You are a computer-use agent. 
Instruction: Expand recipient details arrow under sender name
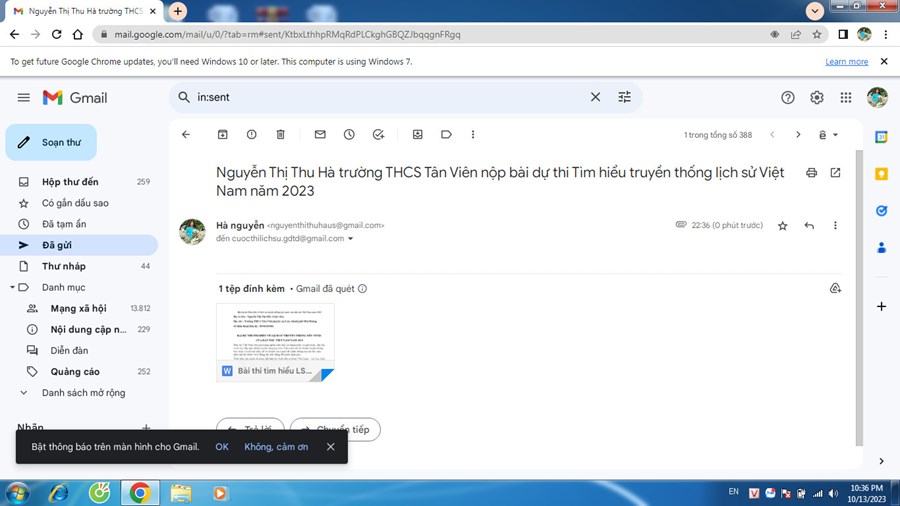pyautogui.click(x=351, y=239)
